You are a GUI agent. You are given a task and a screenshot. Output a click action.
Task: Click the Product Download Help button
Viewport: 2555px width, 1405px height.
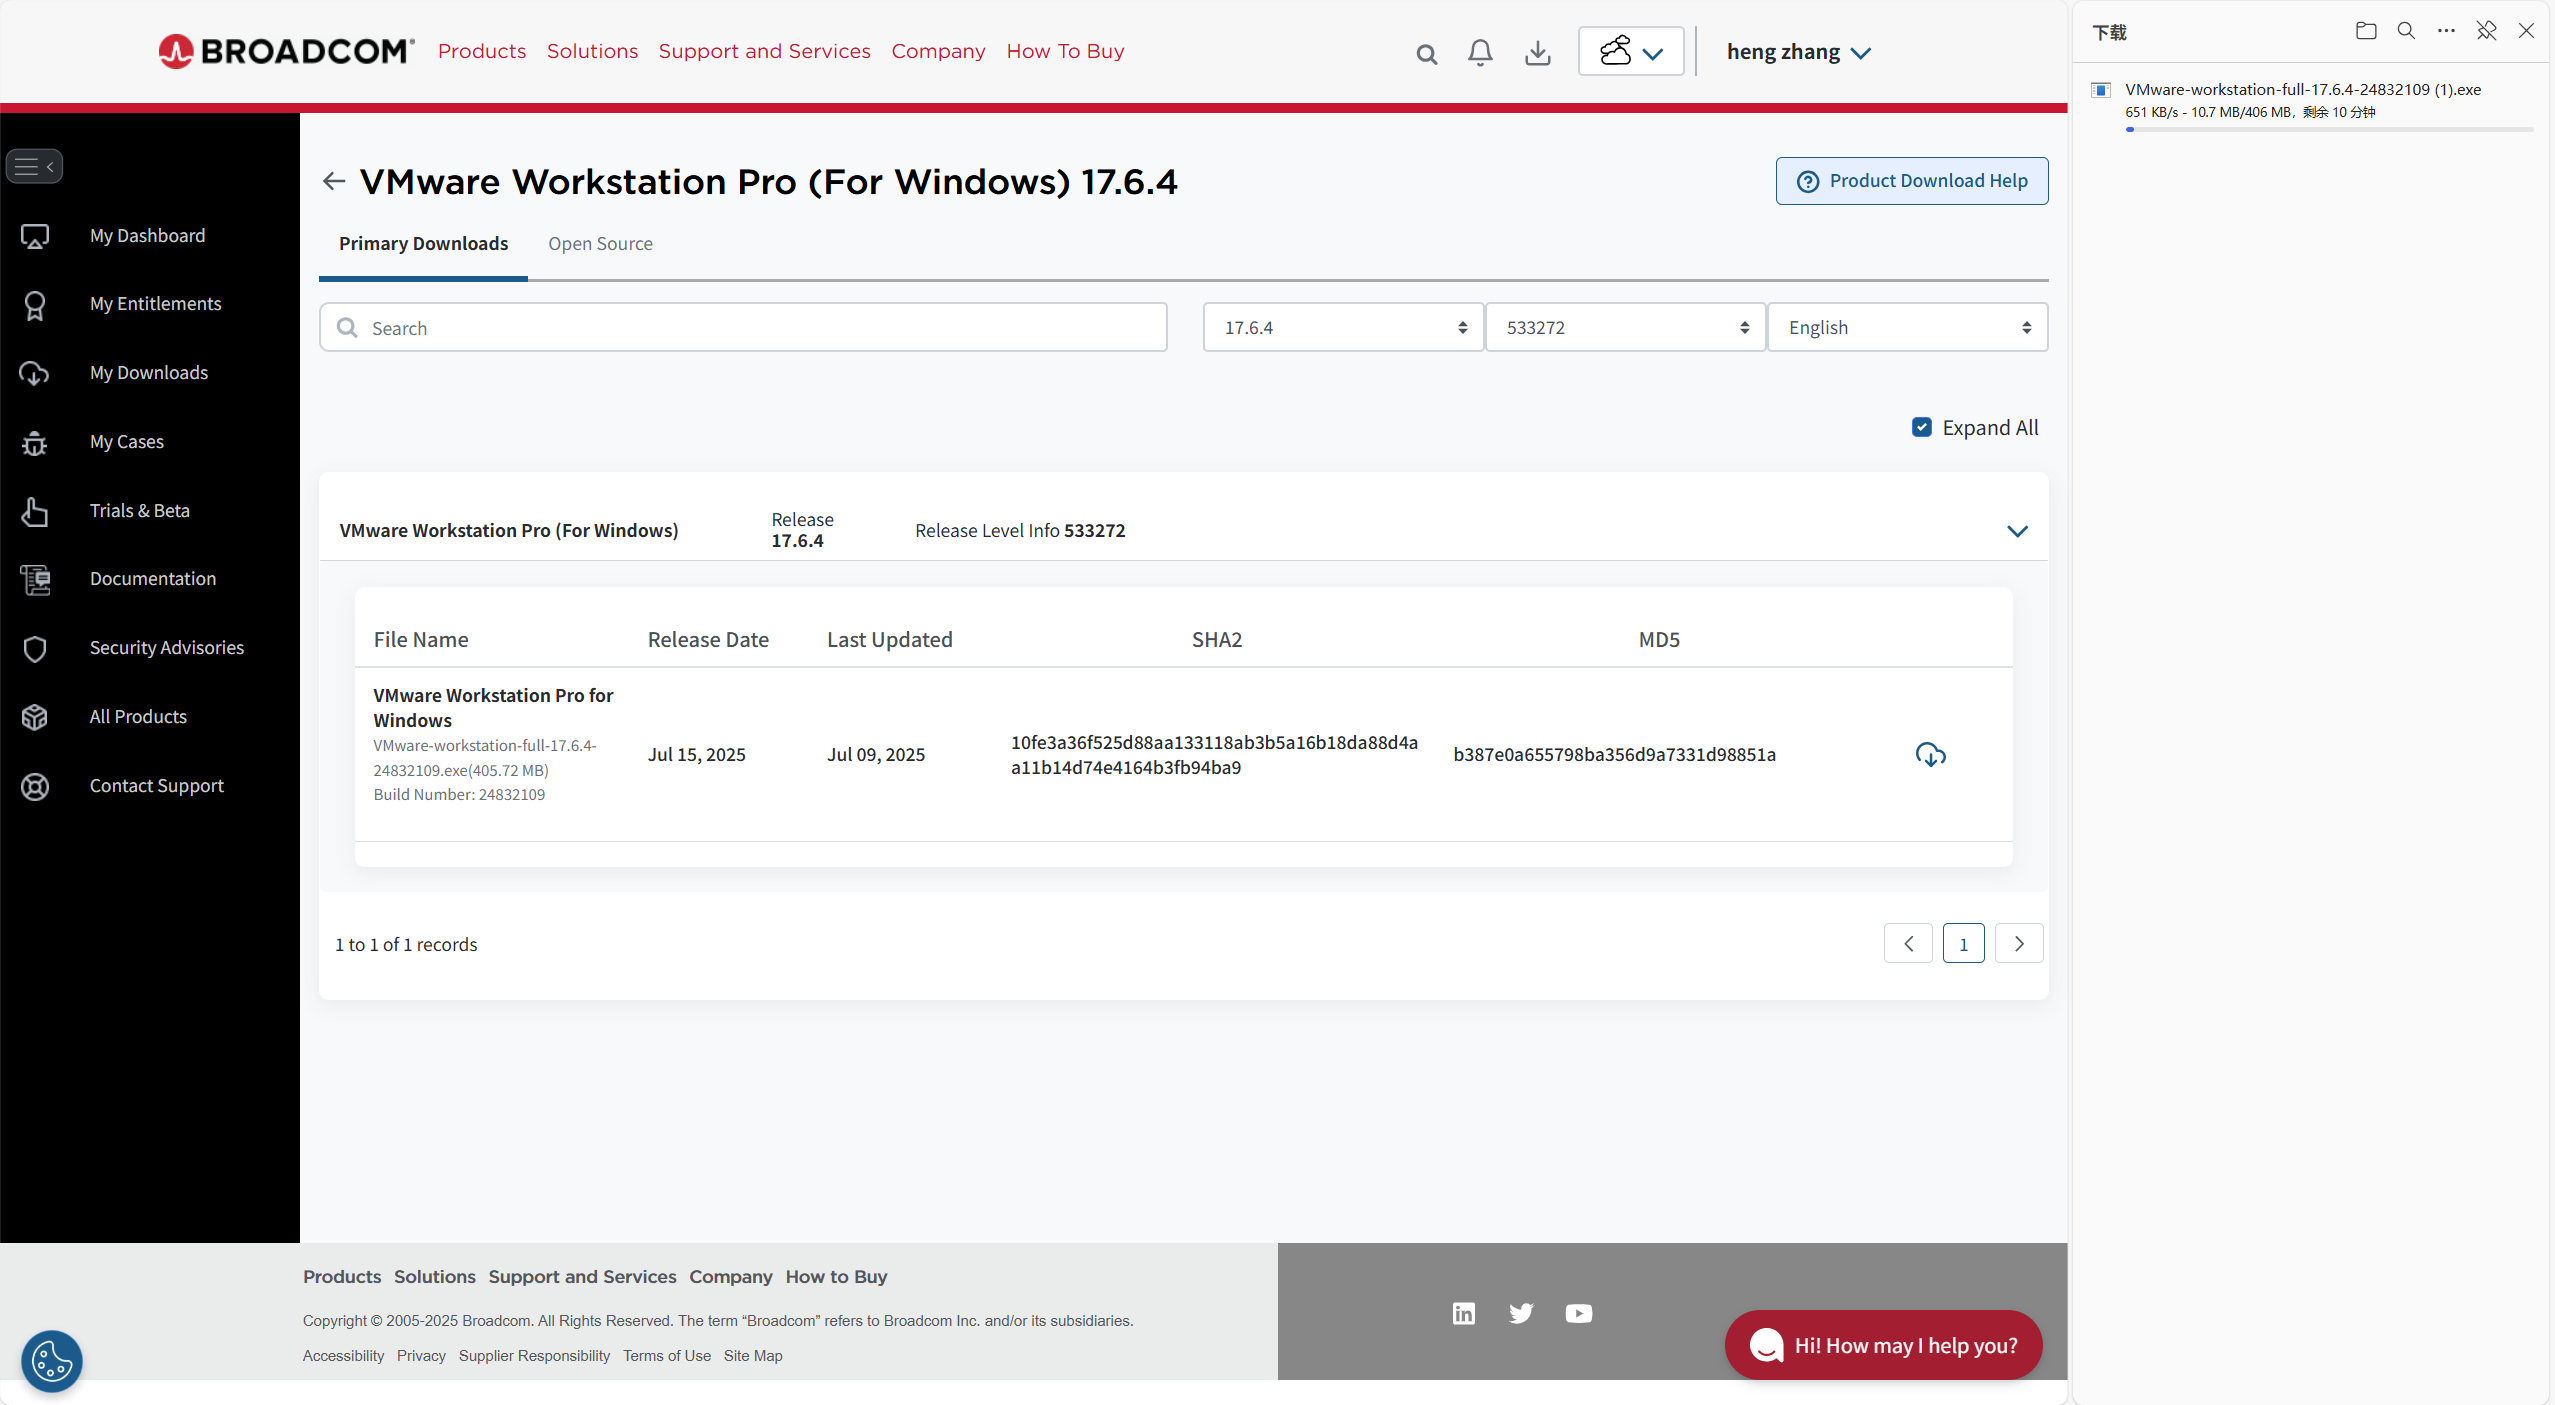(x=1911, y=181)
